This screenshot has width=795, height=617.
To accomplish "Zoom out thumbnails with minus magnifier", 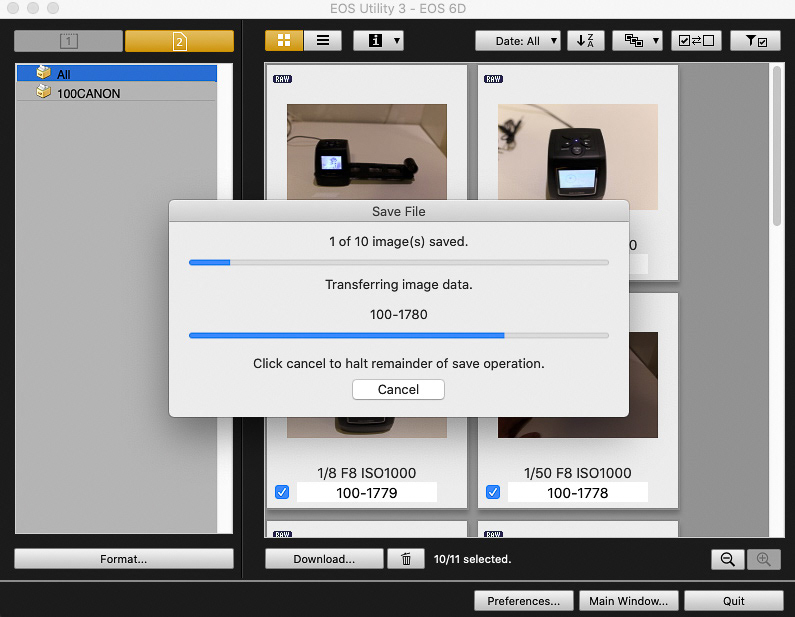I will point(728,559).
